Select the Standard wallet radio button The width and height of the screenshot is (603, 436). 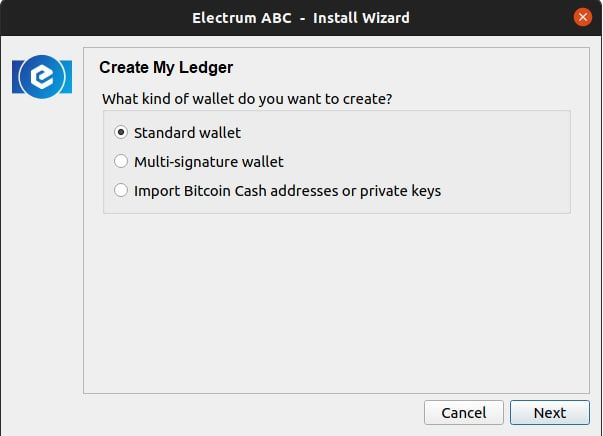(x=121, y=132)
